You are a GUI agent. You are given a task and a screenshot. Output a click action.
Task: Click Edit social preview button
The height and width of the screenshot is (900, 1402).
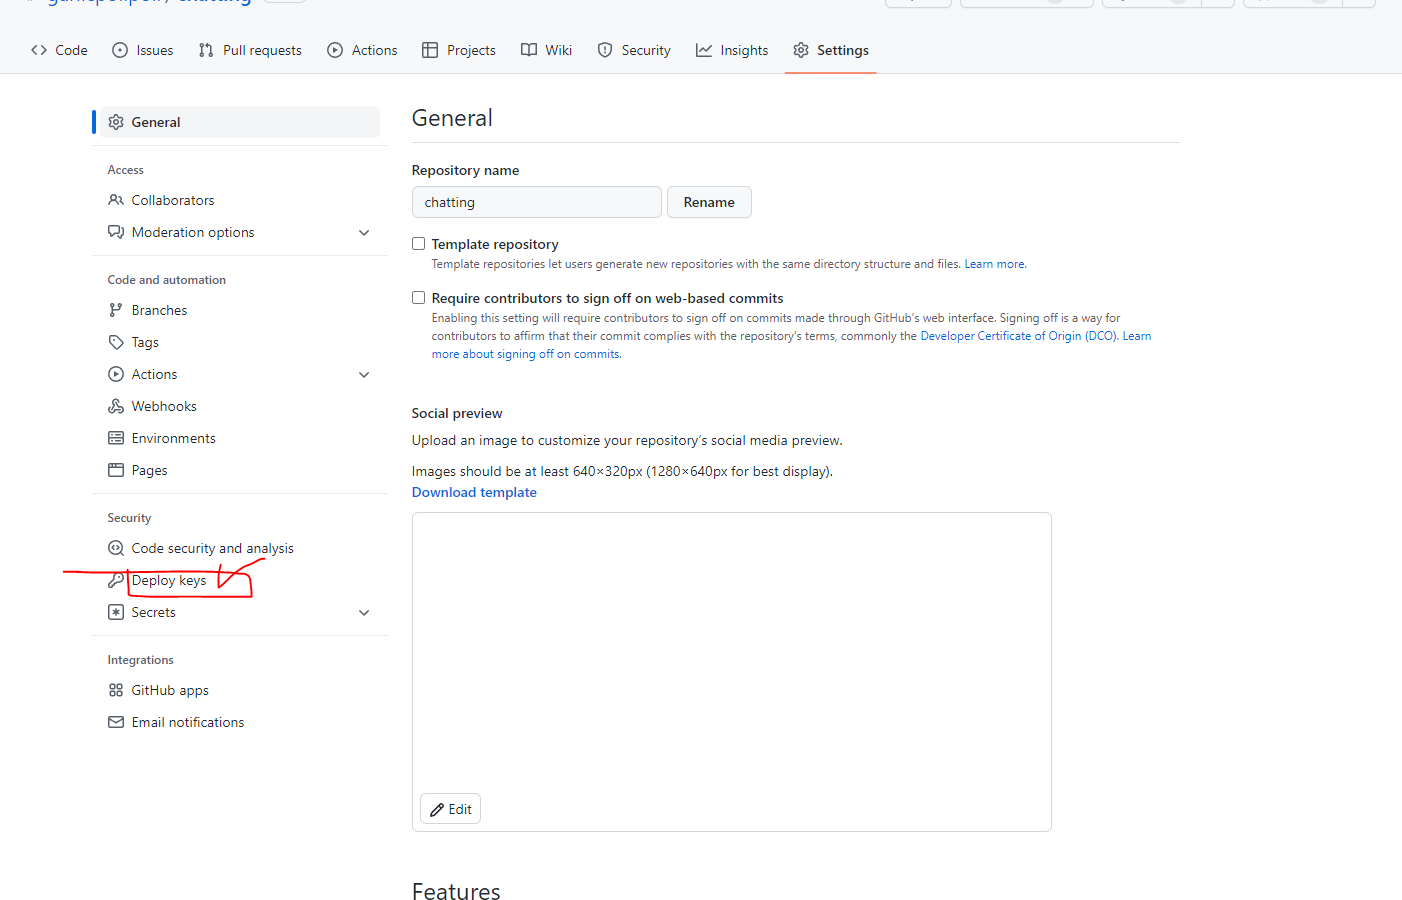tap(450, 809)
